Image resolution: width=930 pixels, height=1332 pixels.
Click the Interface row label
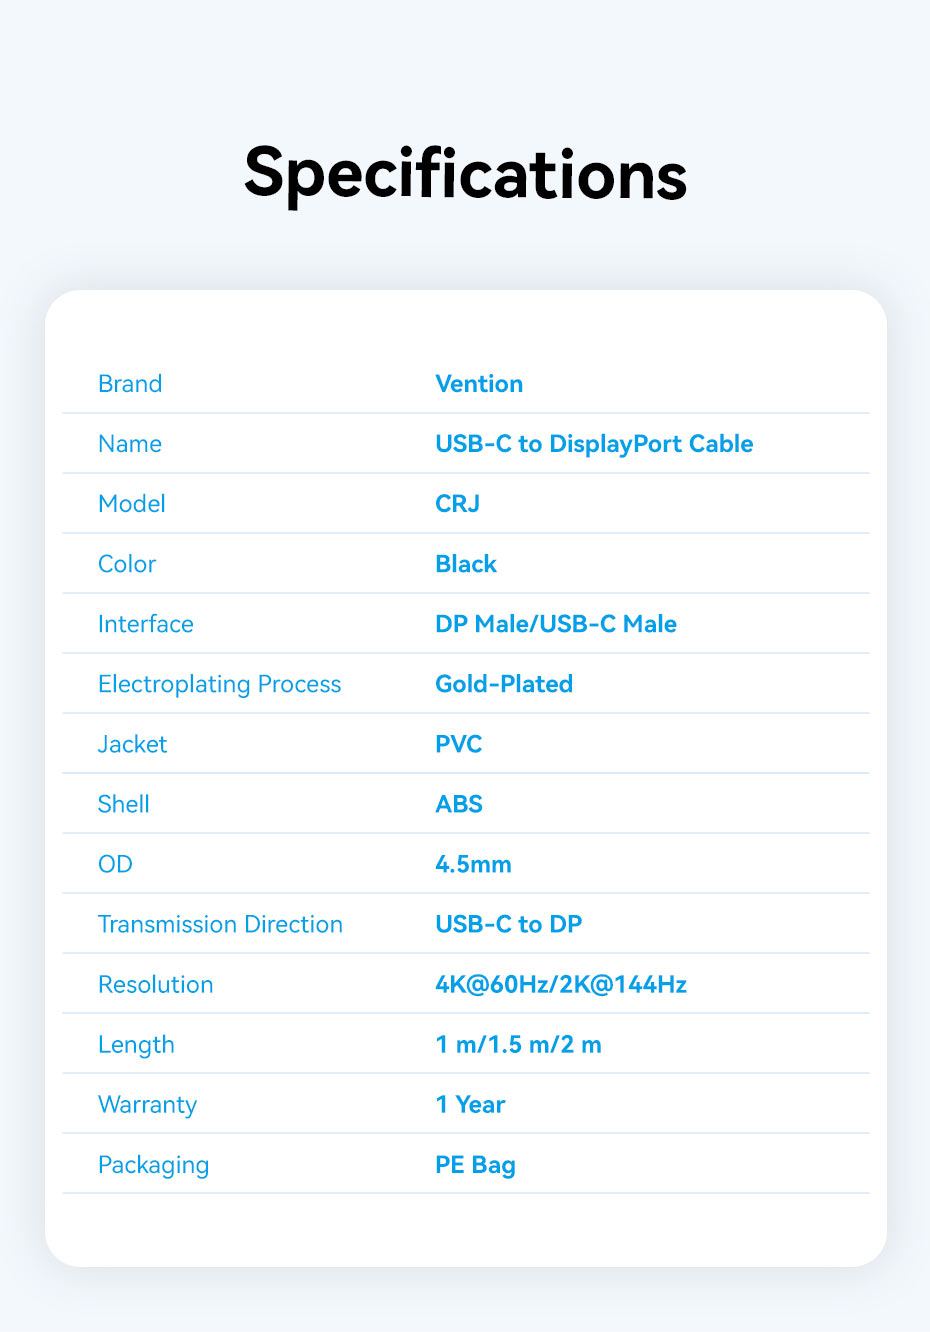coord(146,624)
